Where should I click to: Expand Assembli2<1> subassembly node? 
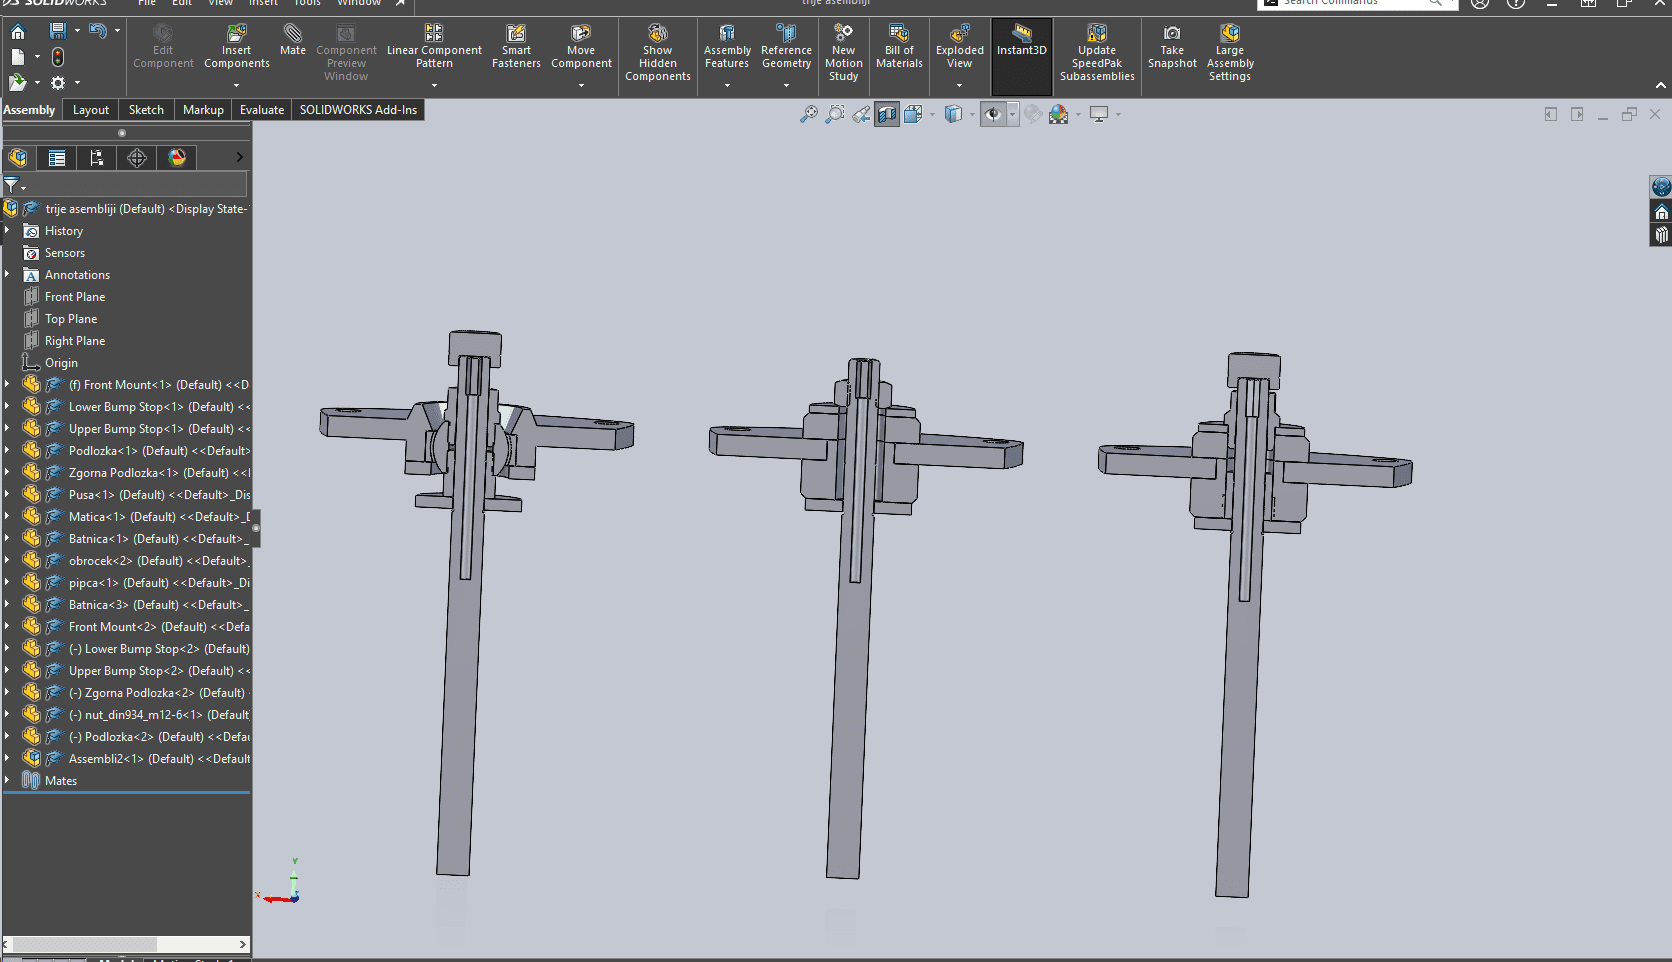pyautogui.click(x=7, y=759)
